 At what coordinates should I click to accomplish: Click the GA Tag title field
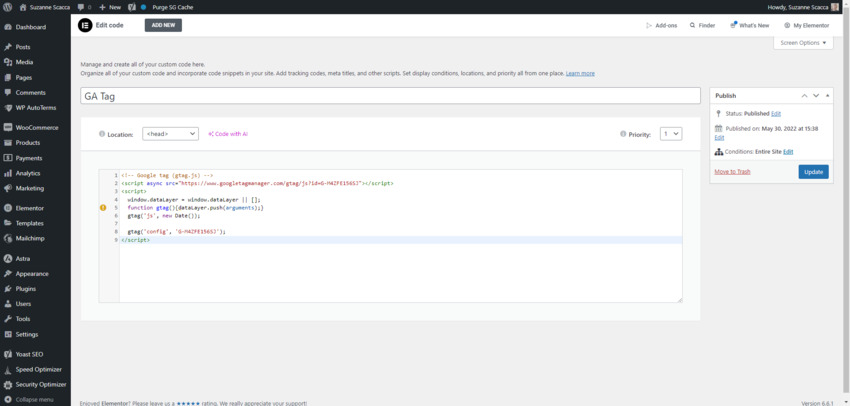point(390,96)
